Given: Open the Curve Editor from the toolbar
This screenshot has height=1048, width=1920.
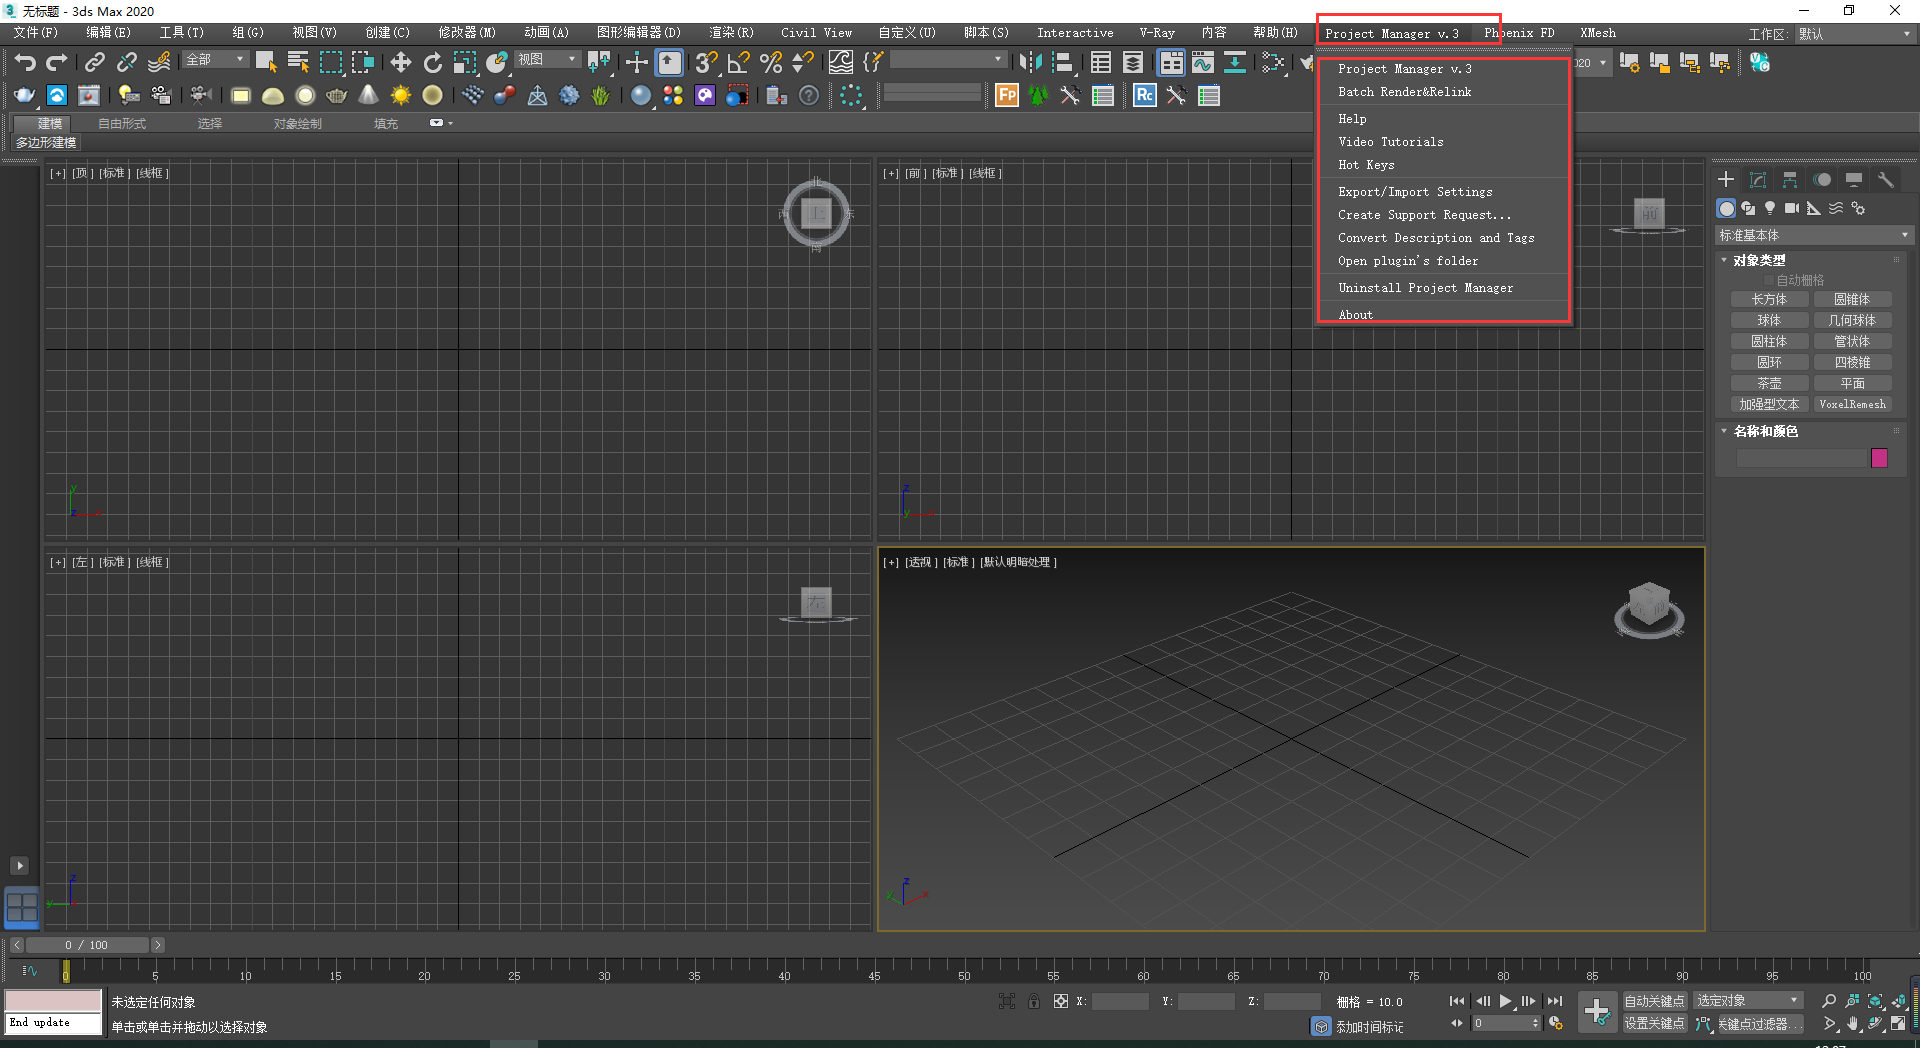Looking at the screenshot, I should 1203,62.
